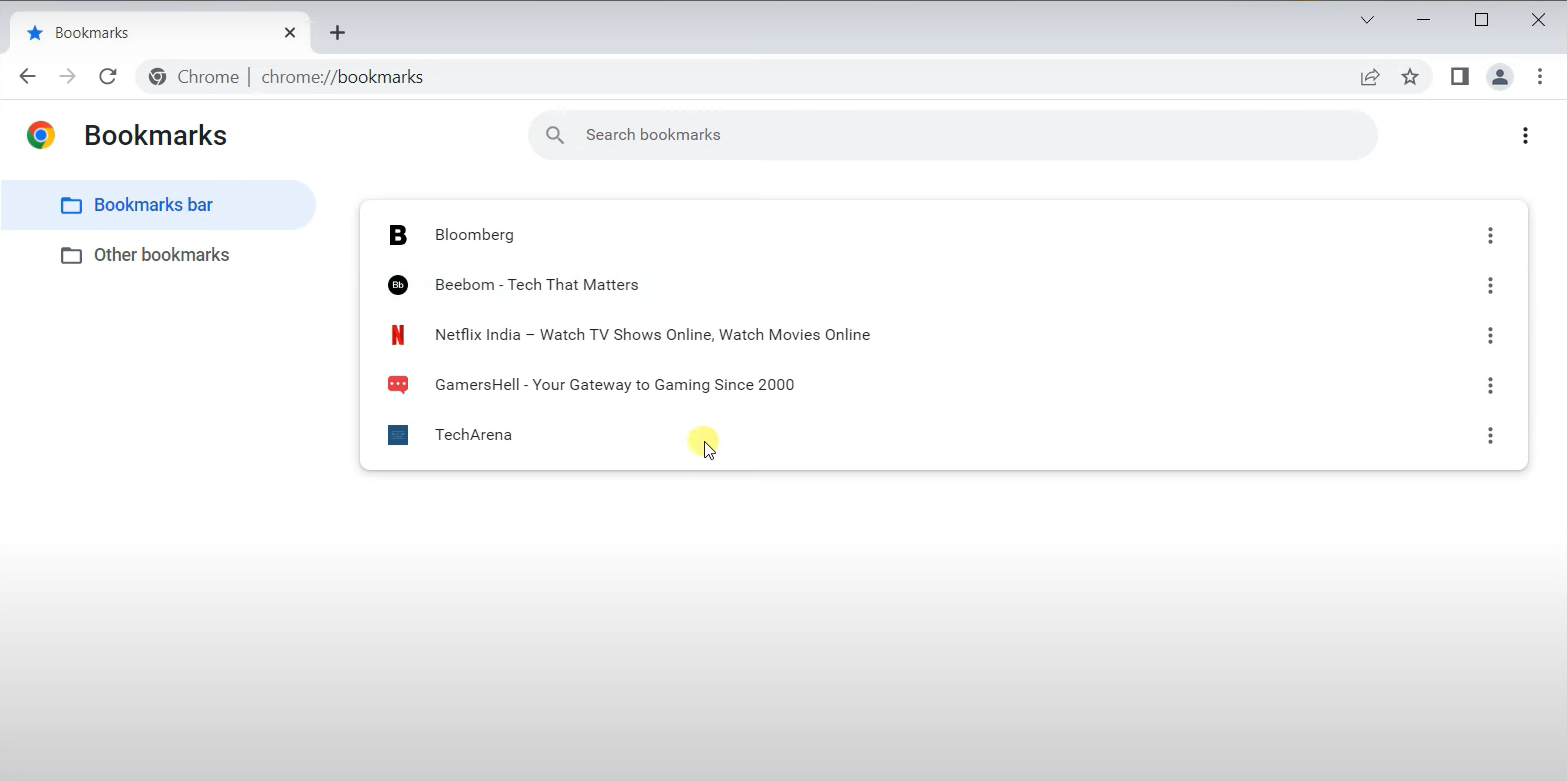The width and height of the screenshot is (1567, 781).
Task: Reload the bookmarks page
Action: [108, 77]
